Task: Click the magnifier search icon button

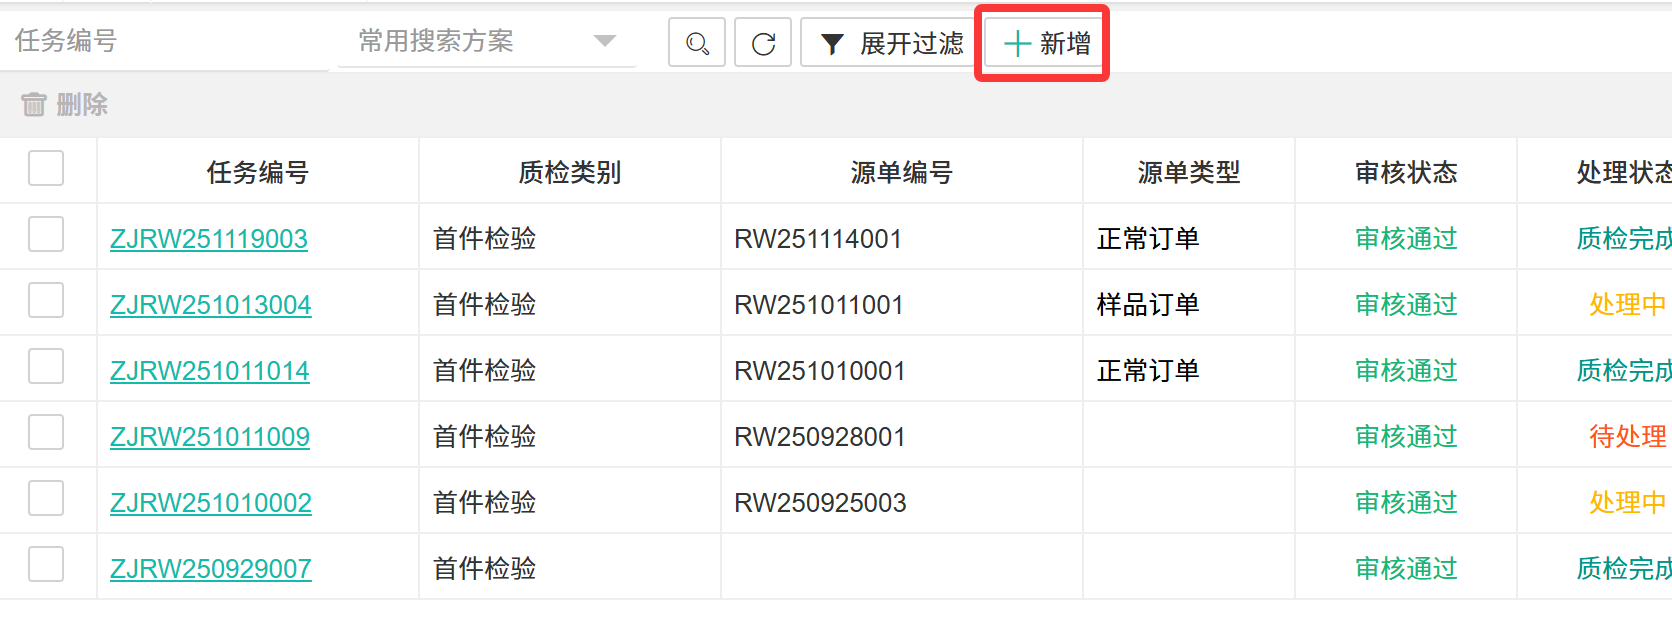Action: pyautogui.click(x=697, y=43)
